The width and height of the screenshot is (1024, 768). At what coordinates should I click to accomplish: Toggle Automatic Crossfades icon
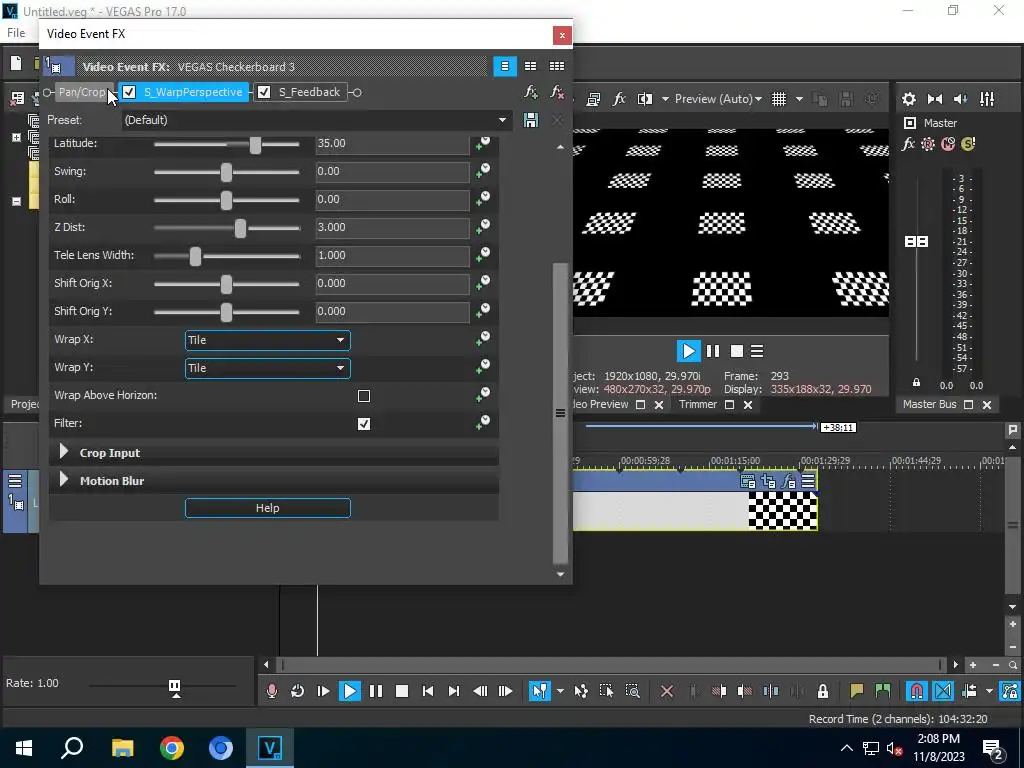point(943,691)
